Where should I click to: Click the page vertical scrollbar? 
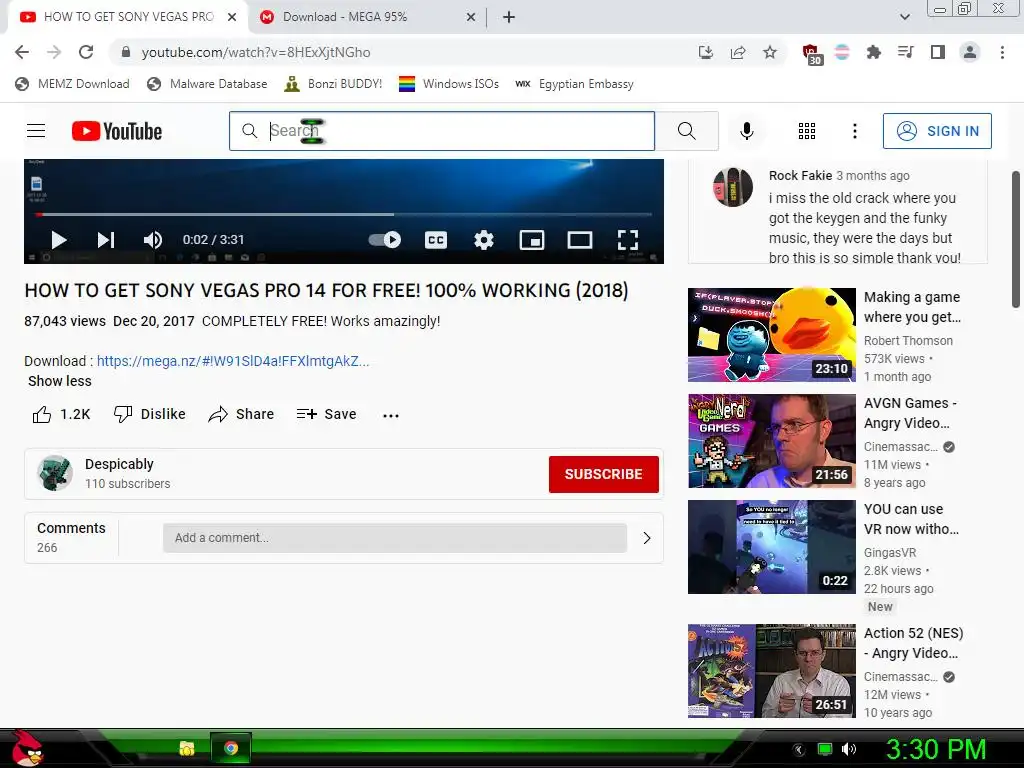click(1016, 239)
